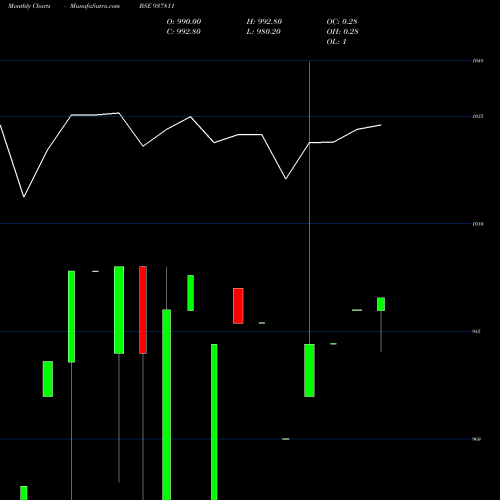
Task: Click the 1048 price axis label
Action: click(478, 61)
